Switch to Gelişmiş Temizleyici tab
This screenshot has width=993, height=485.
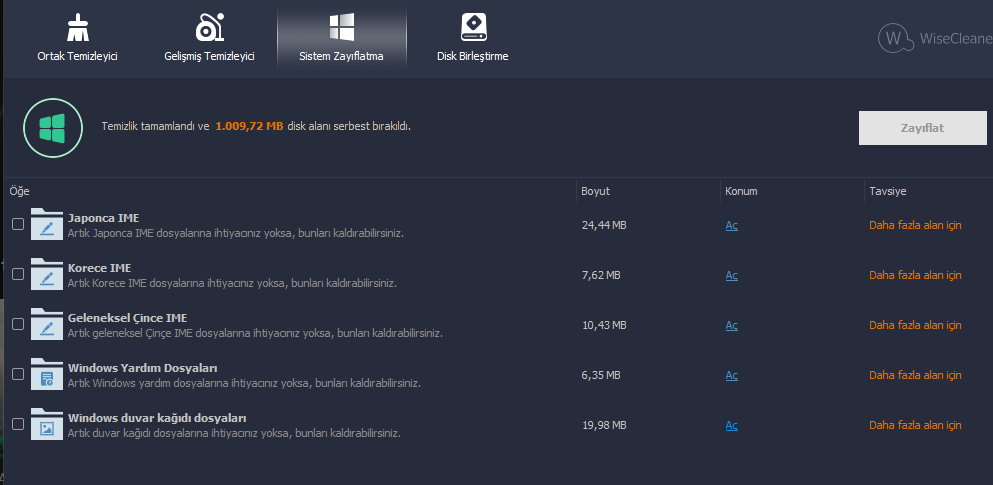[209, 38]
